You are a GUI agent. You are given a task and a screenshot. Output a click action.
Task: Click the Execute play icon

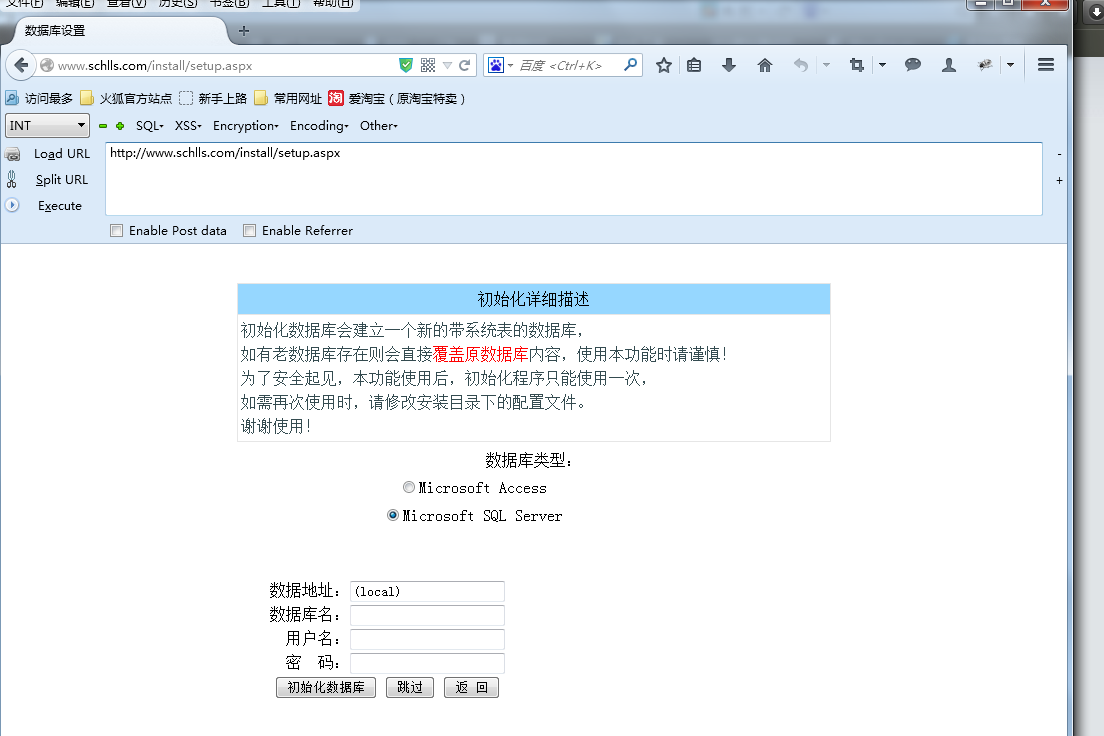(12, 205)
